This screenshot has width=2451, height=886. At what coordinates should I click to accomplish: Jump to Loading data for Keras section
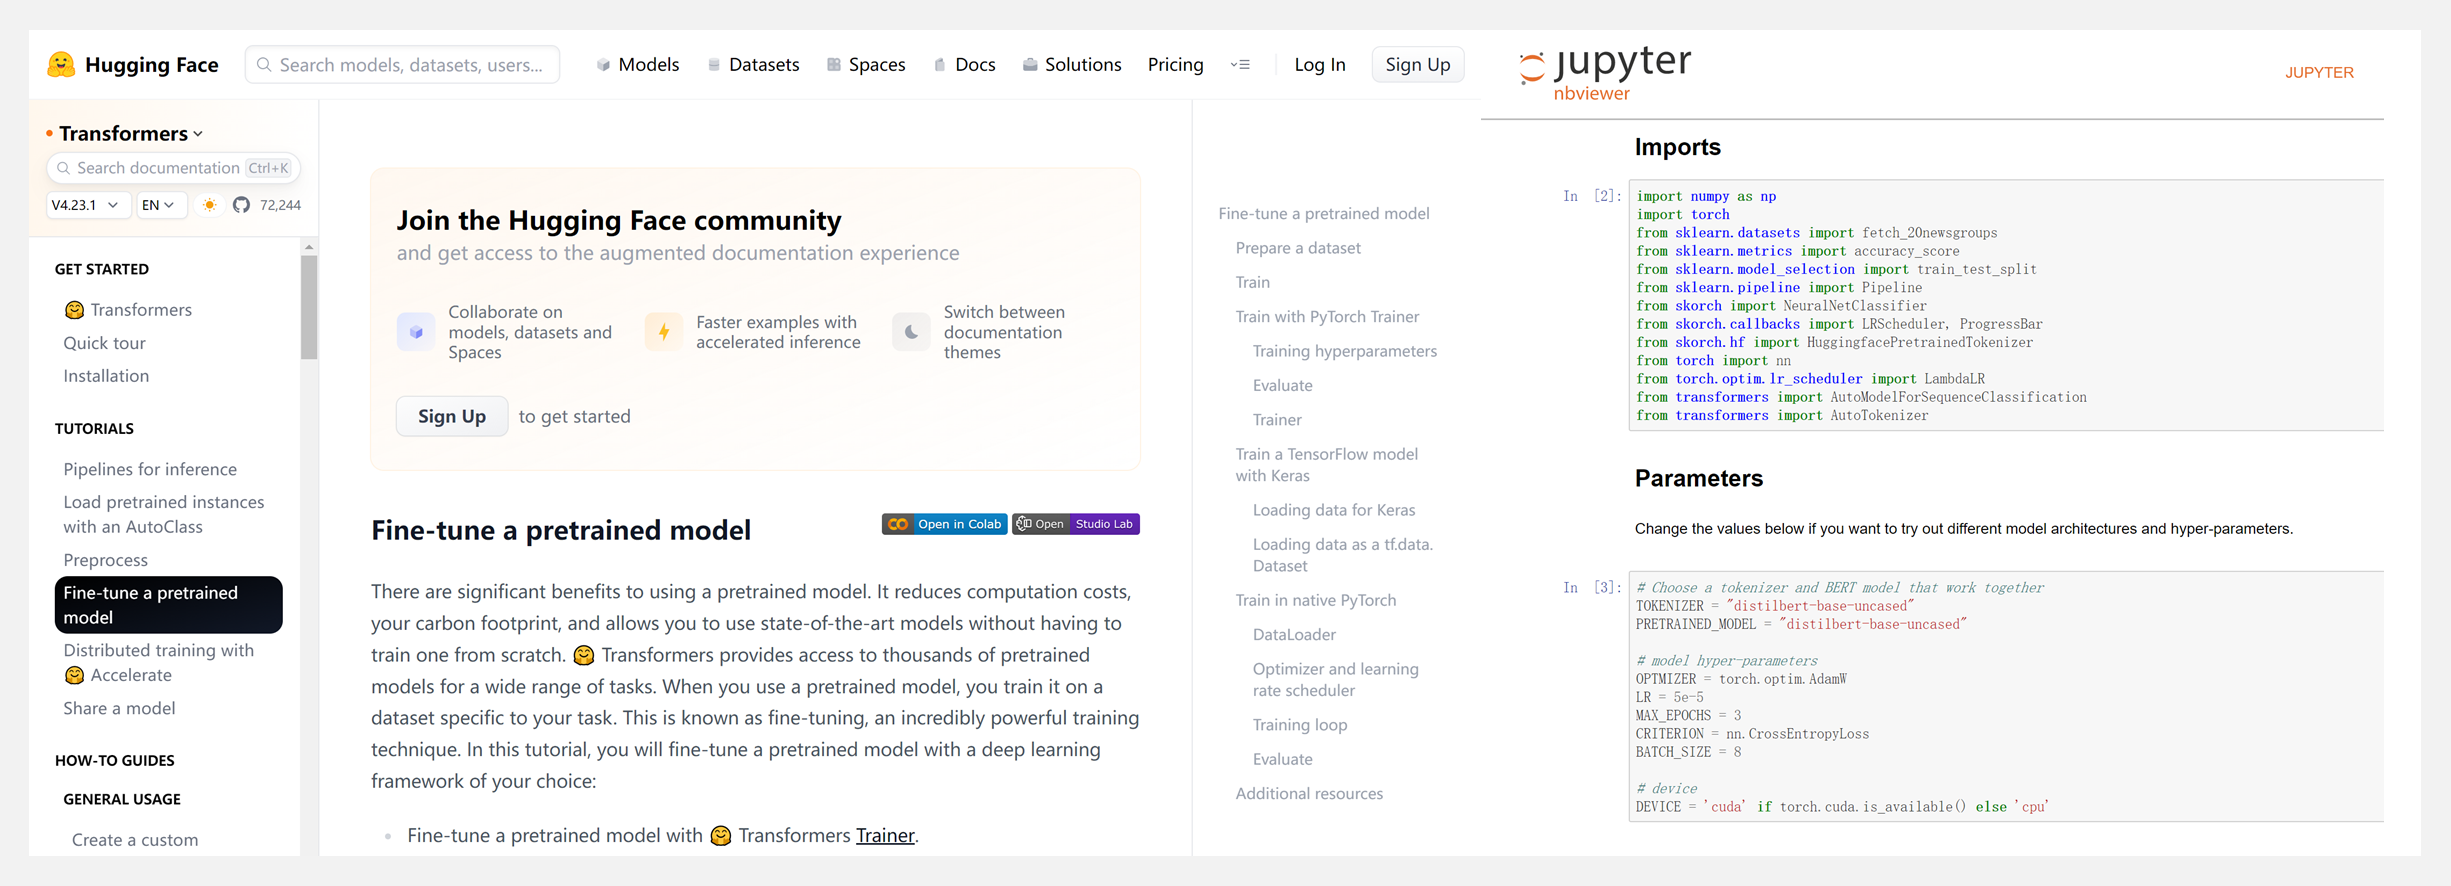[1334, 510]
